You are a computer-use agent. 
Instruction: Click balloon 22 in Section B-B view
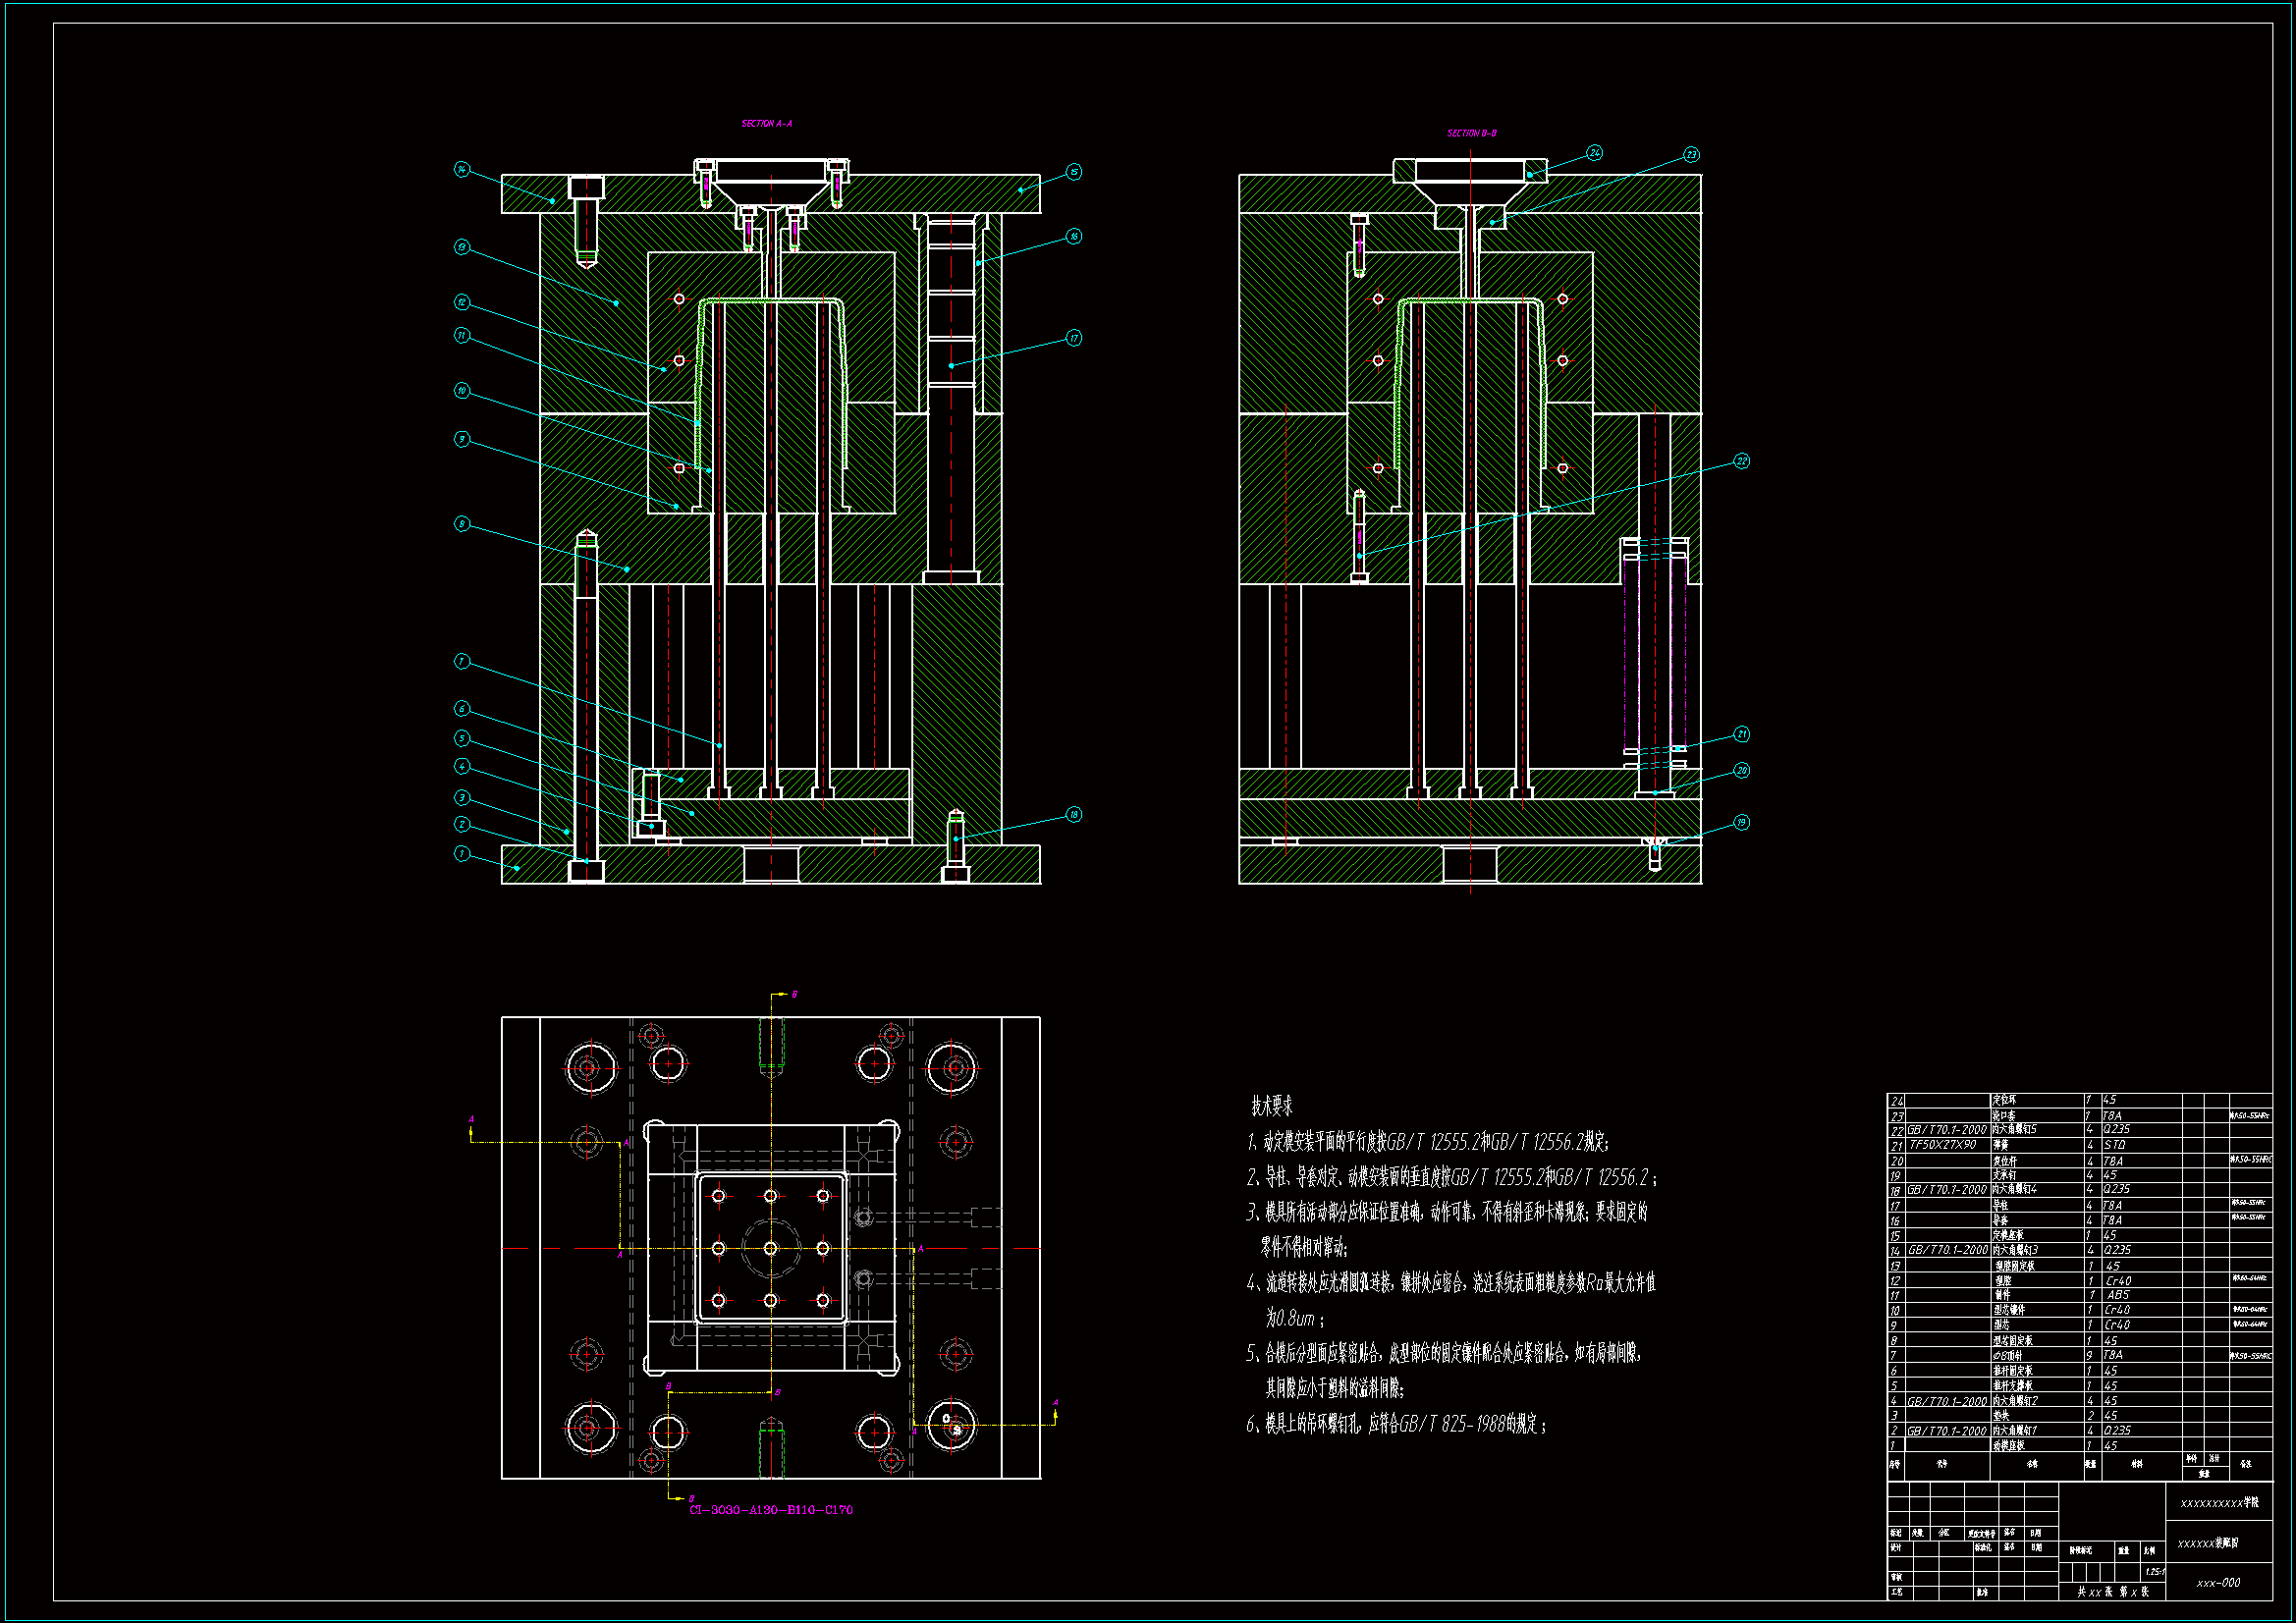click(x=1741, y=461)
